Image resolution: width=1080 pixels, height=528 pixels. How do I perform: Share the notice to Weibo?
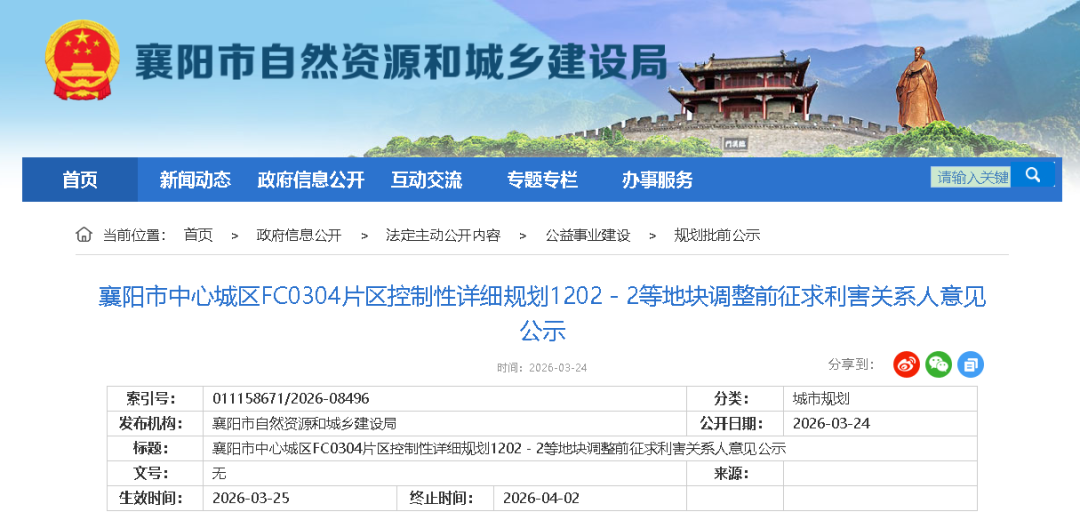906,364
